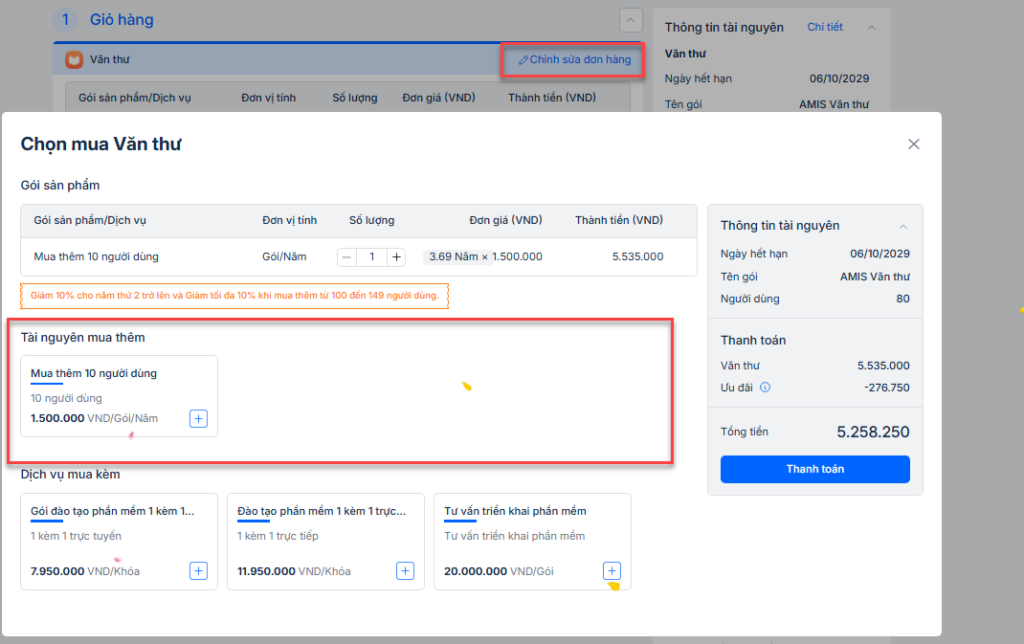The image size is (1024, 644).
Task: Click the Gói/Năm unit cell
Action: tap(284, 257)
